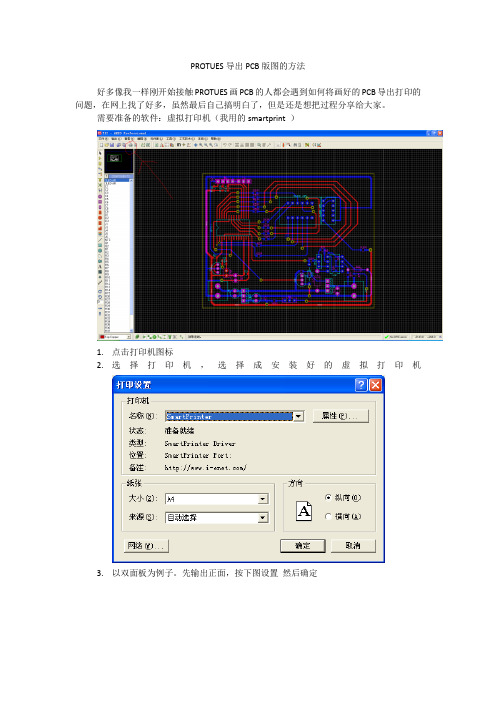
Task: Click the Undo icon in ARES toolbar
Action: coord(225,145)
